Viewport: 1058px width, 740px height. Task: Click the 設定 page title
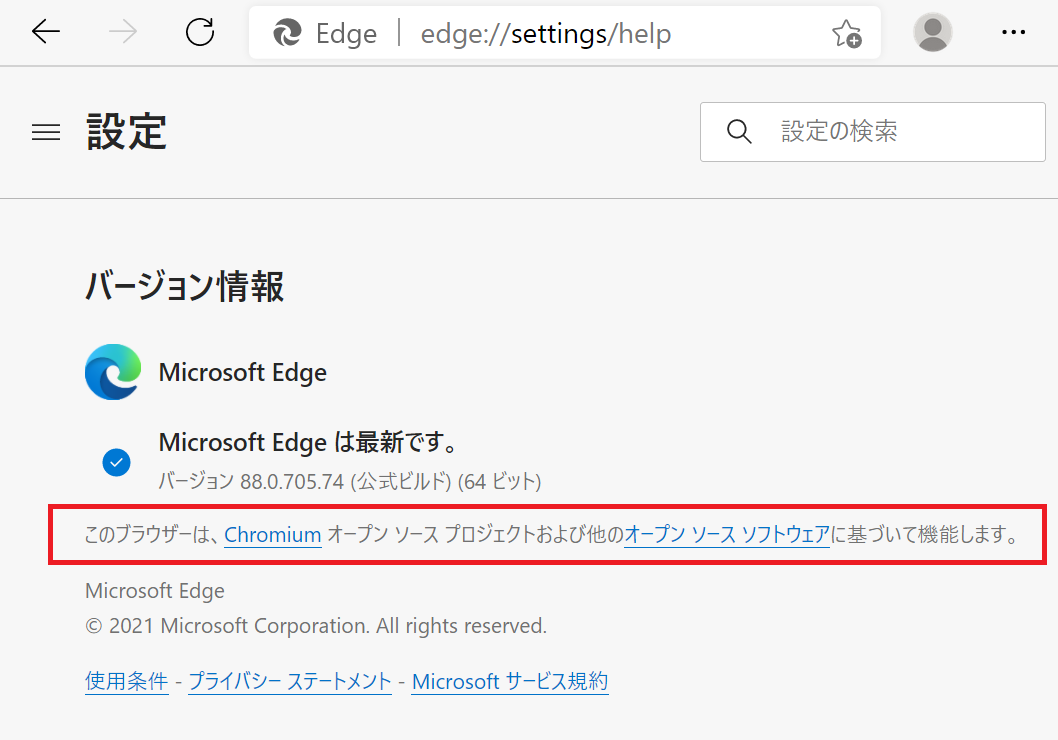click(127, 132)
